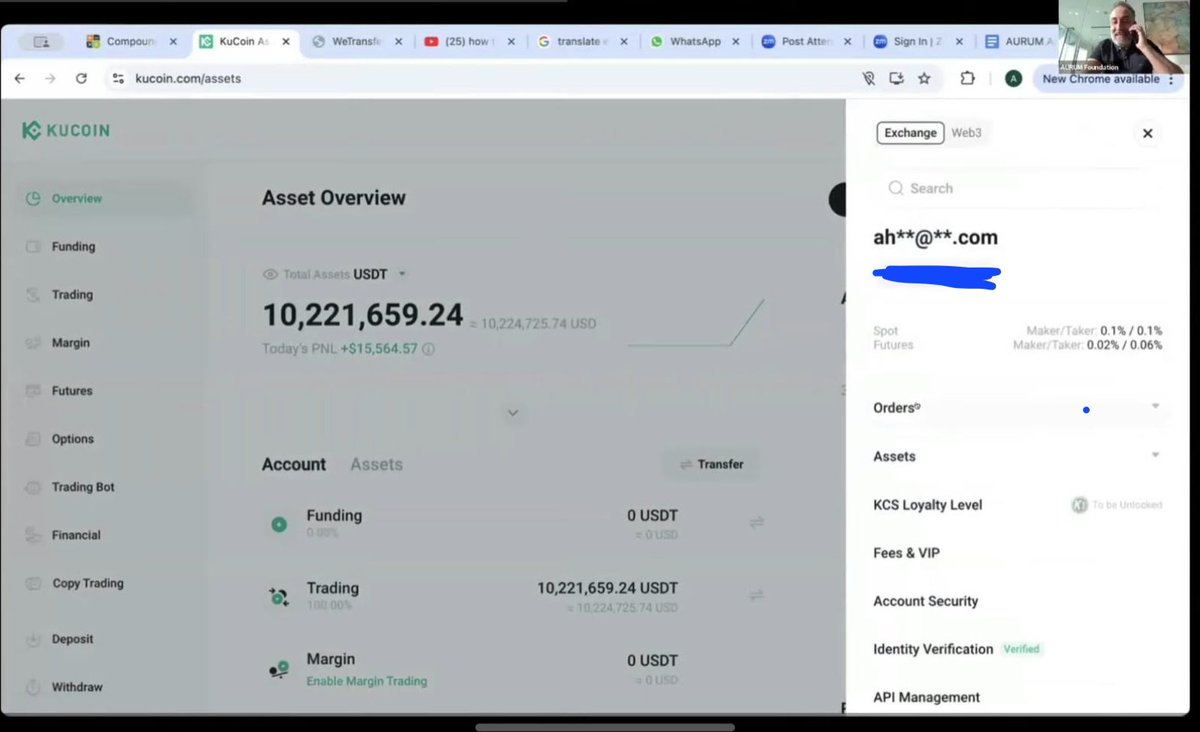Click the Withdraw sidebar icon

pyautogui.click(x=33, y=687)
